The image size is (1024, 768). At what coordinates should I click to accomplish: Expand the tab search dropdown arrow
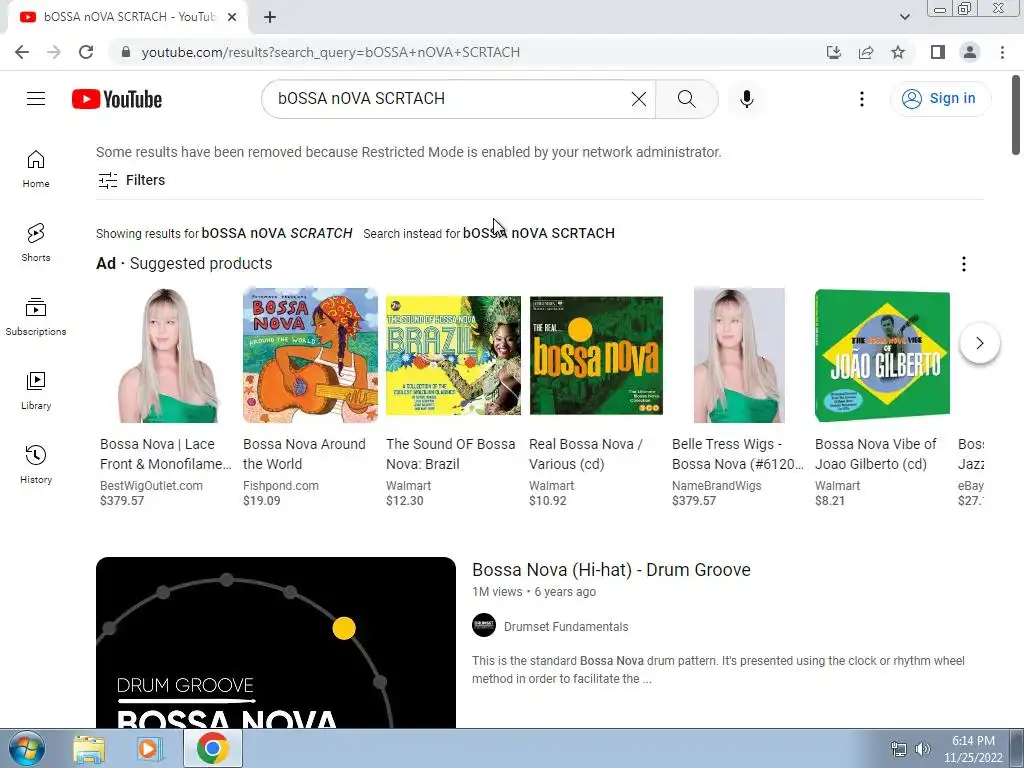pyautogui.click(x=904, y=17)
